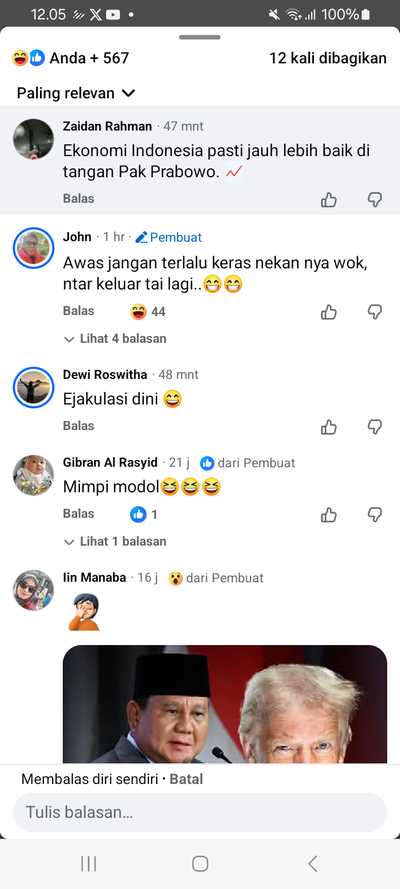This screenshot has width=400, height=889.
Task: Open the 12 kali dibagikan shares list
Action: pyautogui.click(x=328, y=58)
